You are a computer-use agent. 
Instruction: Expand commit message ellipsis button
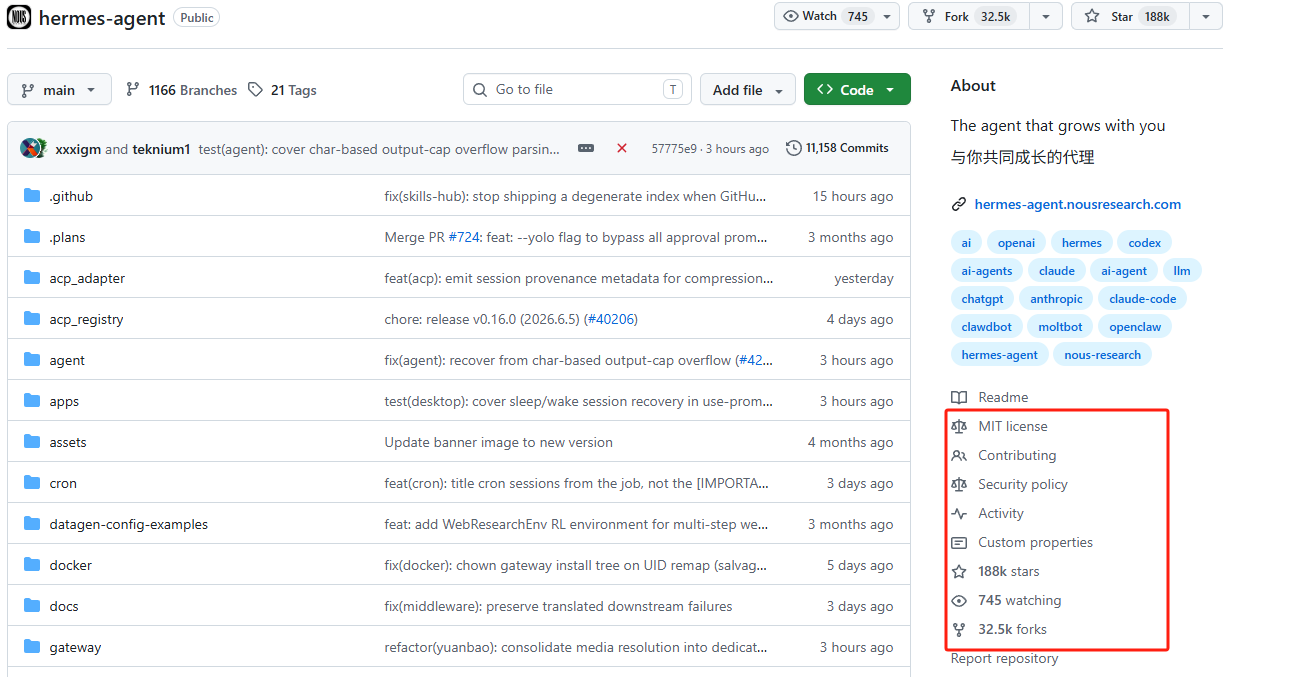(586, 148)
